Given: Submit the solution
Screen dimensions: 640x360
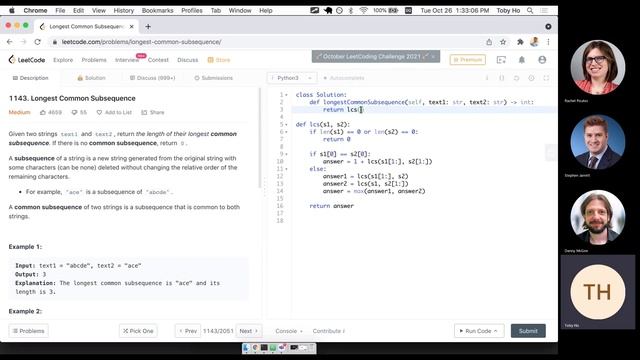Looking at the screenshot, I should click(x=528, y=331).
